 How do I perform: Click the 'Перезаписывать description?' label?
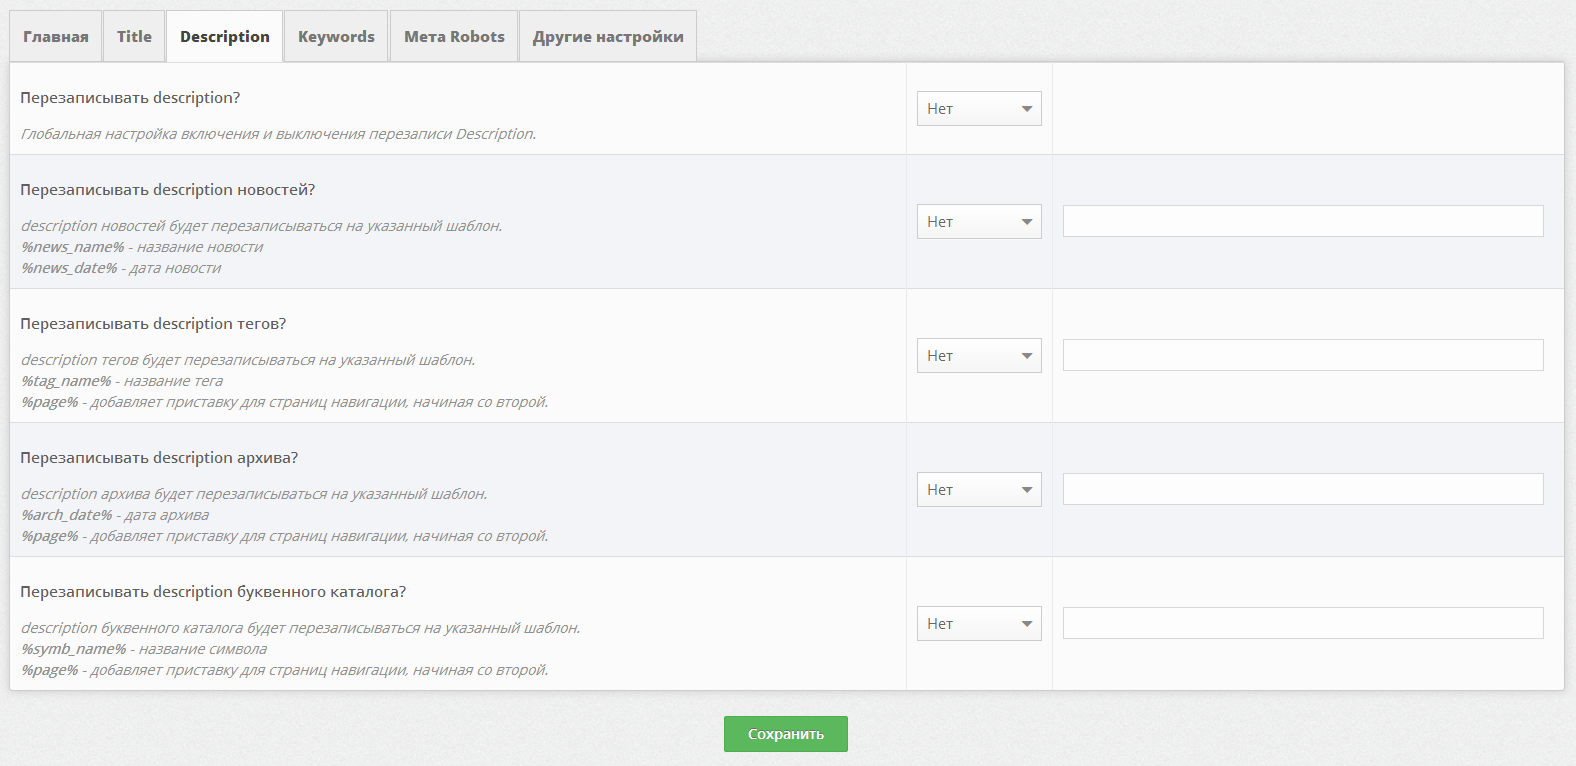pyautogui.click(x=130, y=98)
